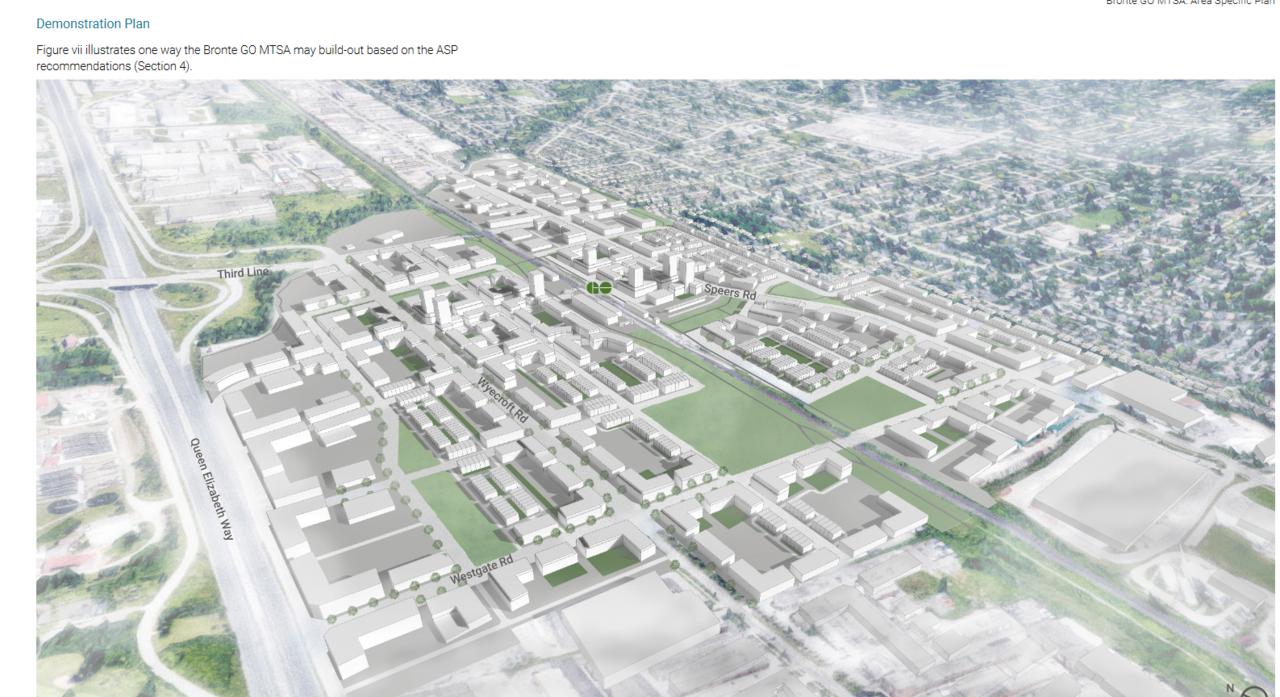Click the 'Speers Rd' road label
The height and width of the screenshot is (697, 1280).
pyautogui.click(x=730, y=292)
